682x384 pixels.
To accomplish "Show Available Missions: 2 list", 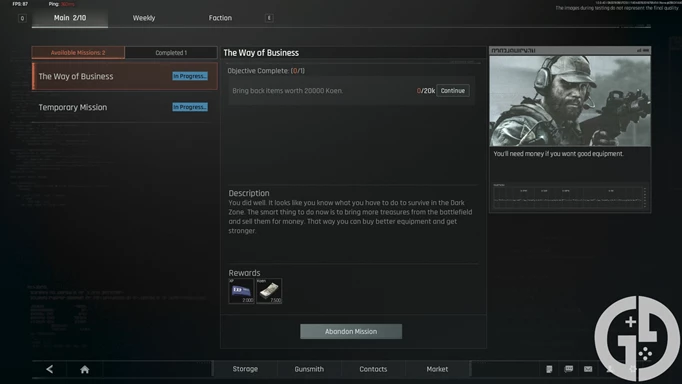I will point(78,53).
